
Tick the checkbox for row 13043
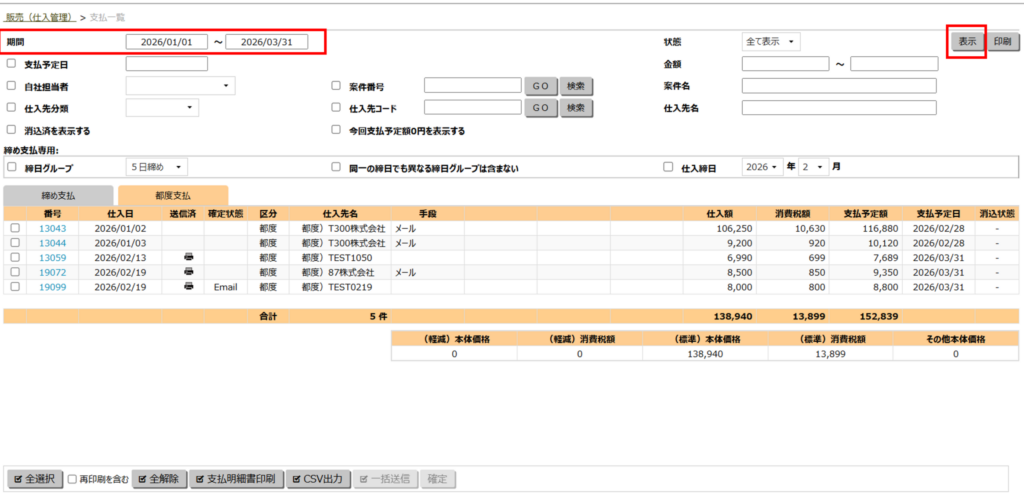[14, 229]
